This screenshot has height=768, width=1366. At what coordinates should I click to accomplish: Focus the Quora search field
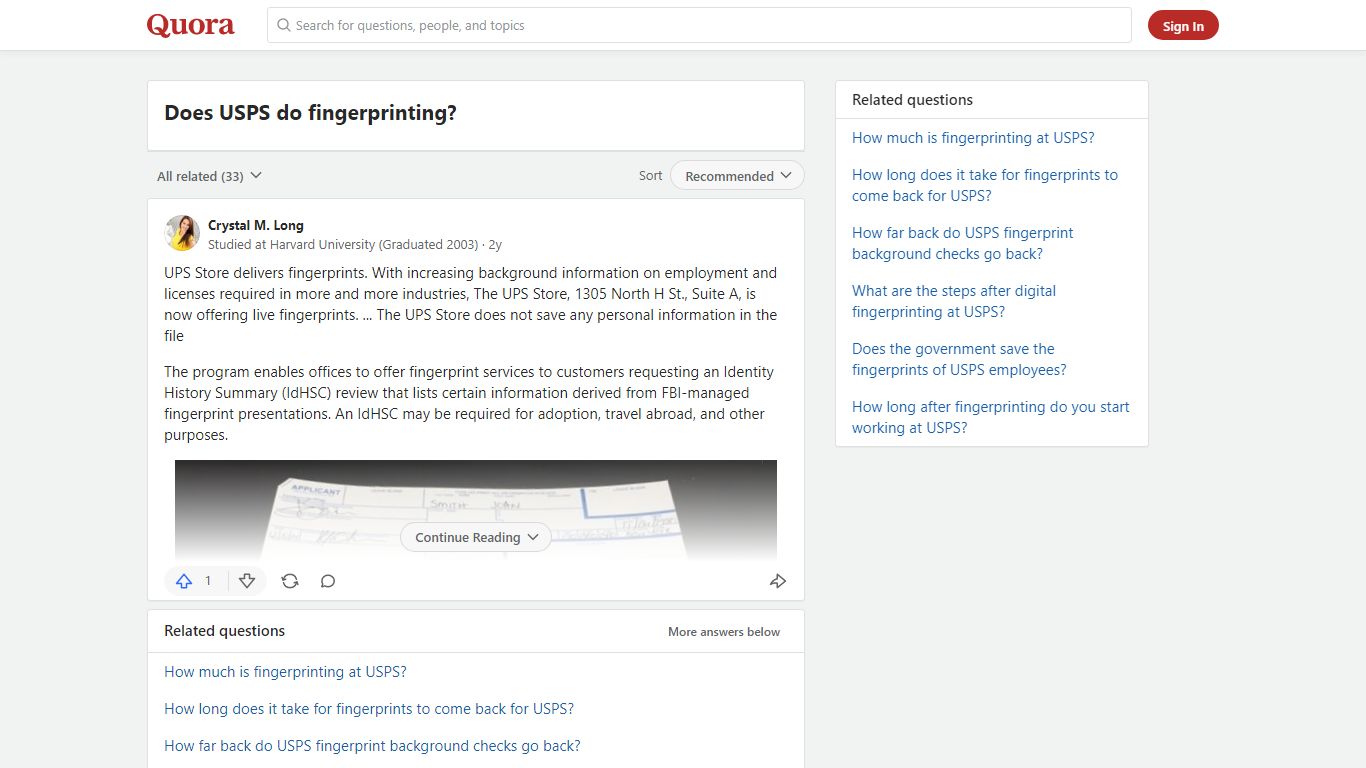[699, 25]
